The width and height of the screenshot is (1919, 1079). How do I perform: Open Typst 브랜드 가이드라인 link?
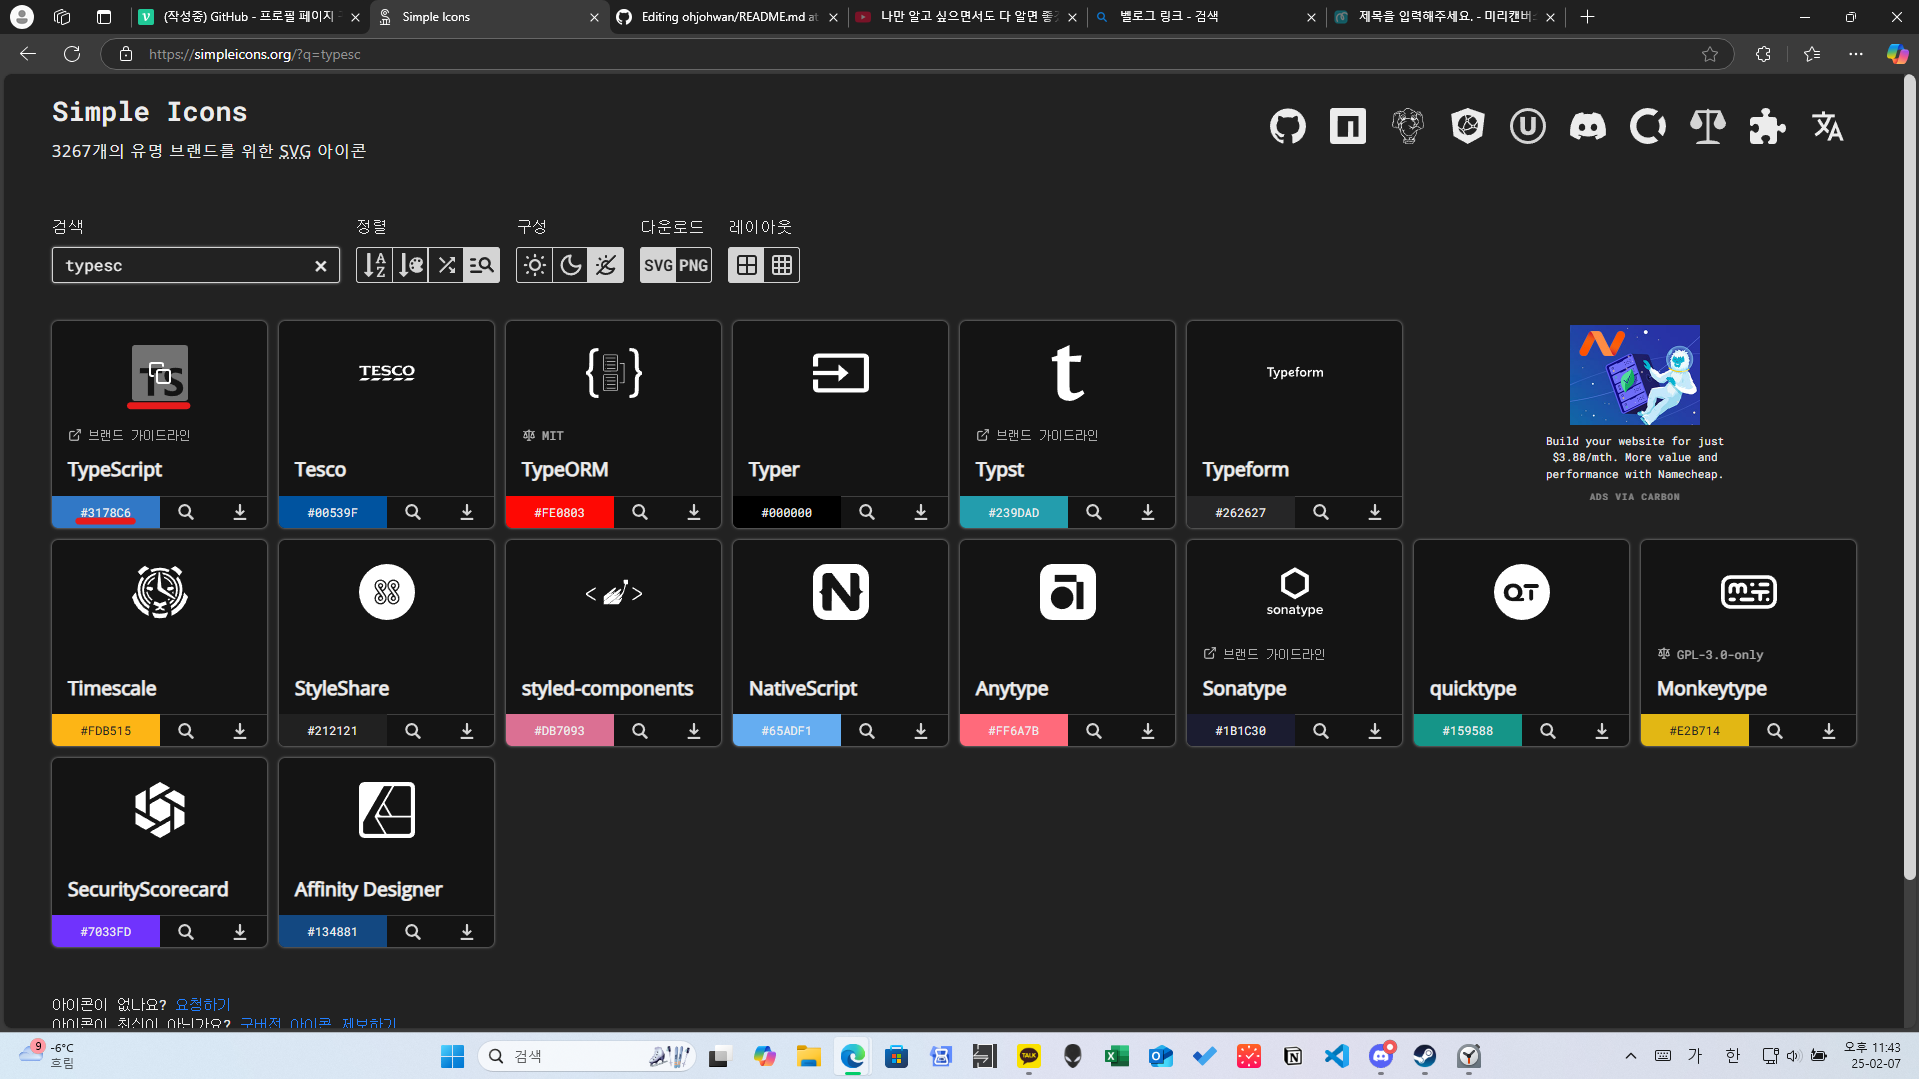pos(1037,436)
